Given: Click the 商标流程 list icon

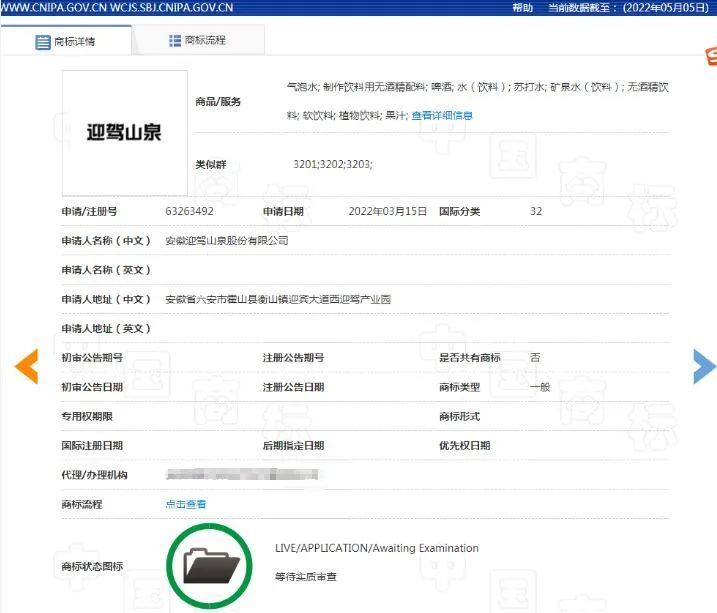Looking at the screenshot, I should coord(175,41).
